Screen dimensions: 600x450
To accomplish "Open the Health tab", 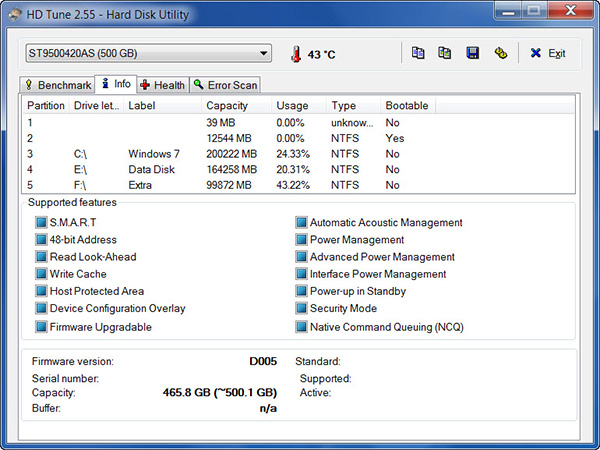I will pyautogui.click(x=162, y=85).
